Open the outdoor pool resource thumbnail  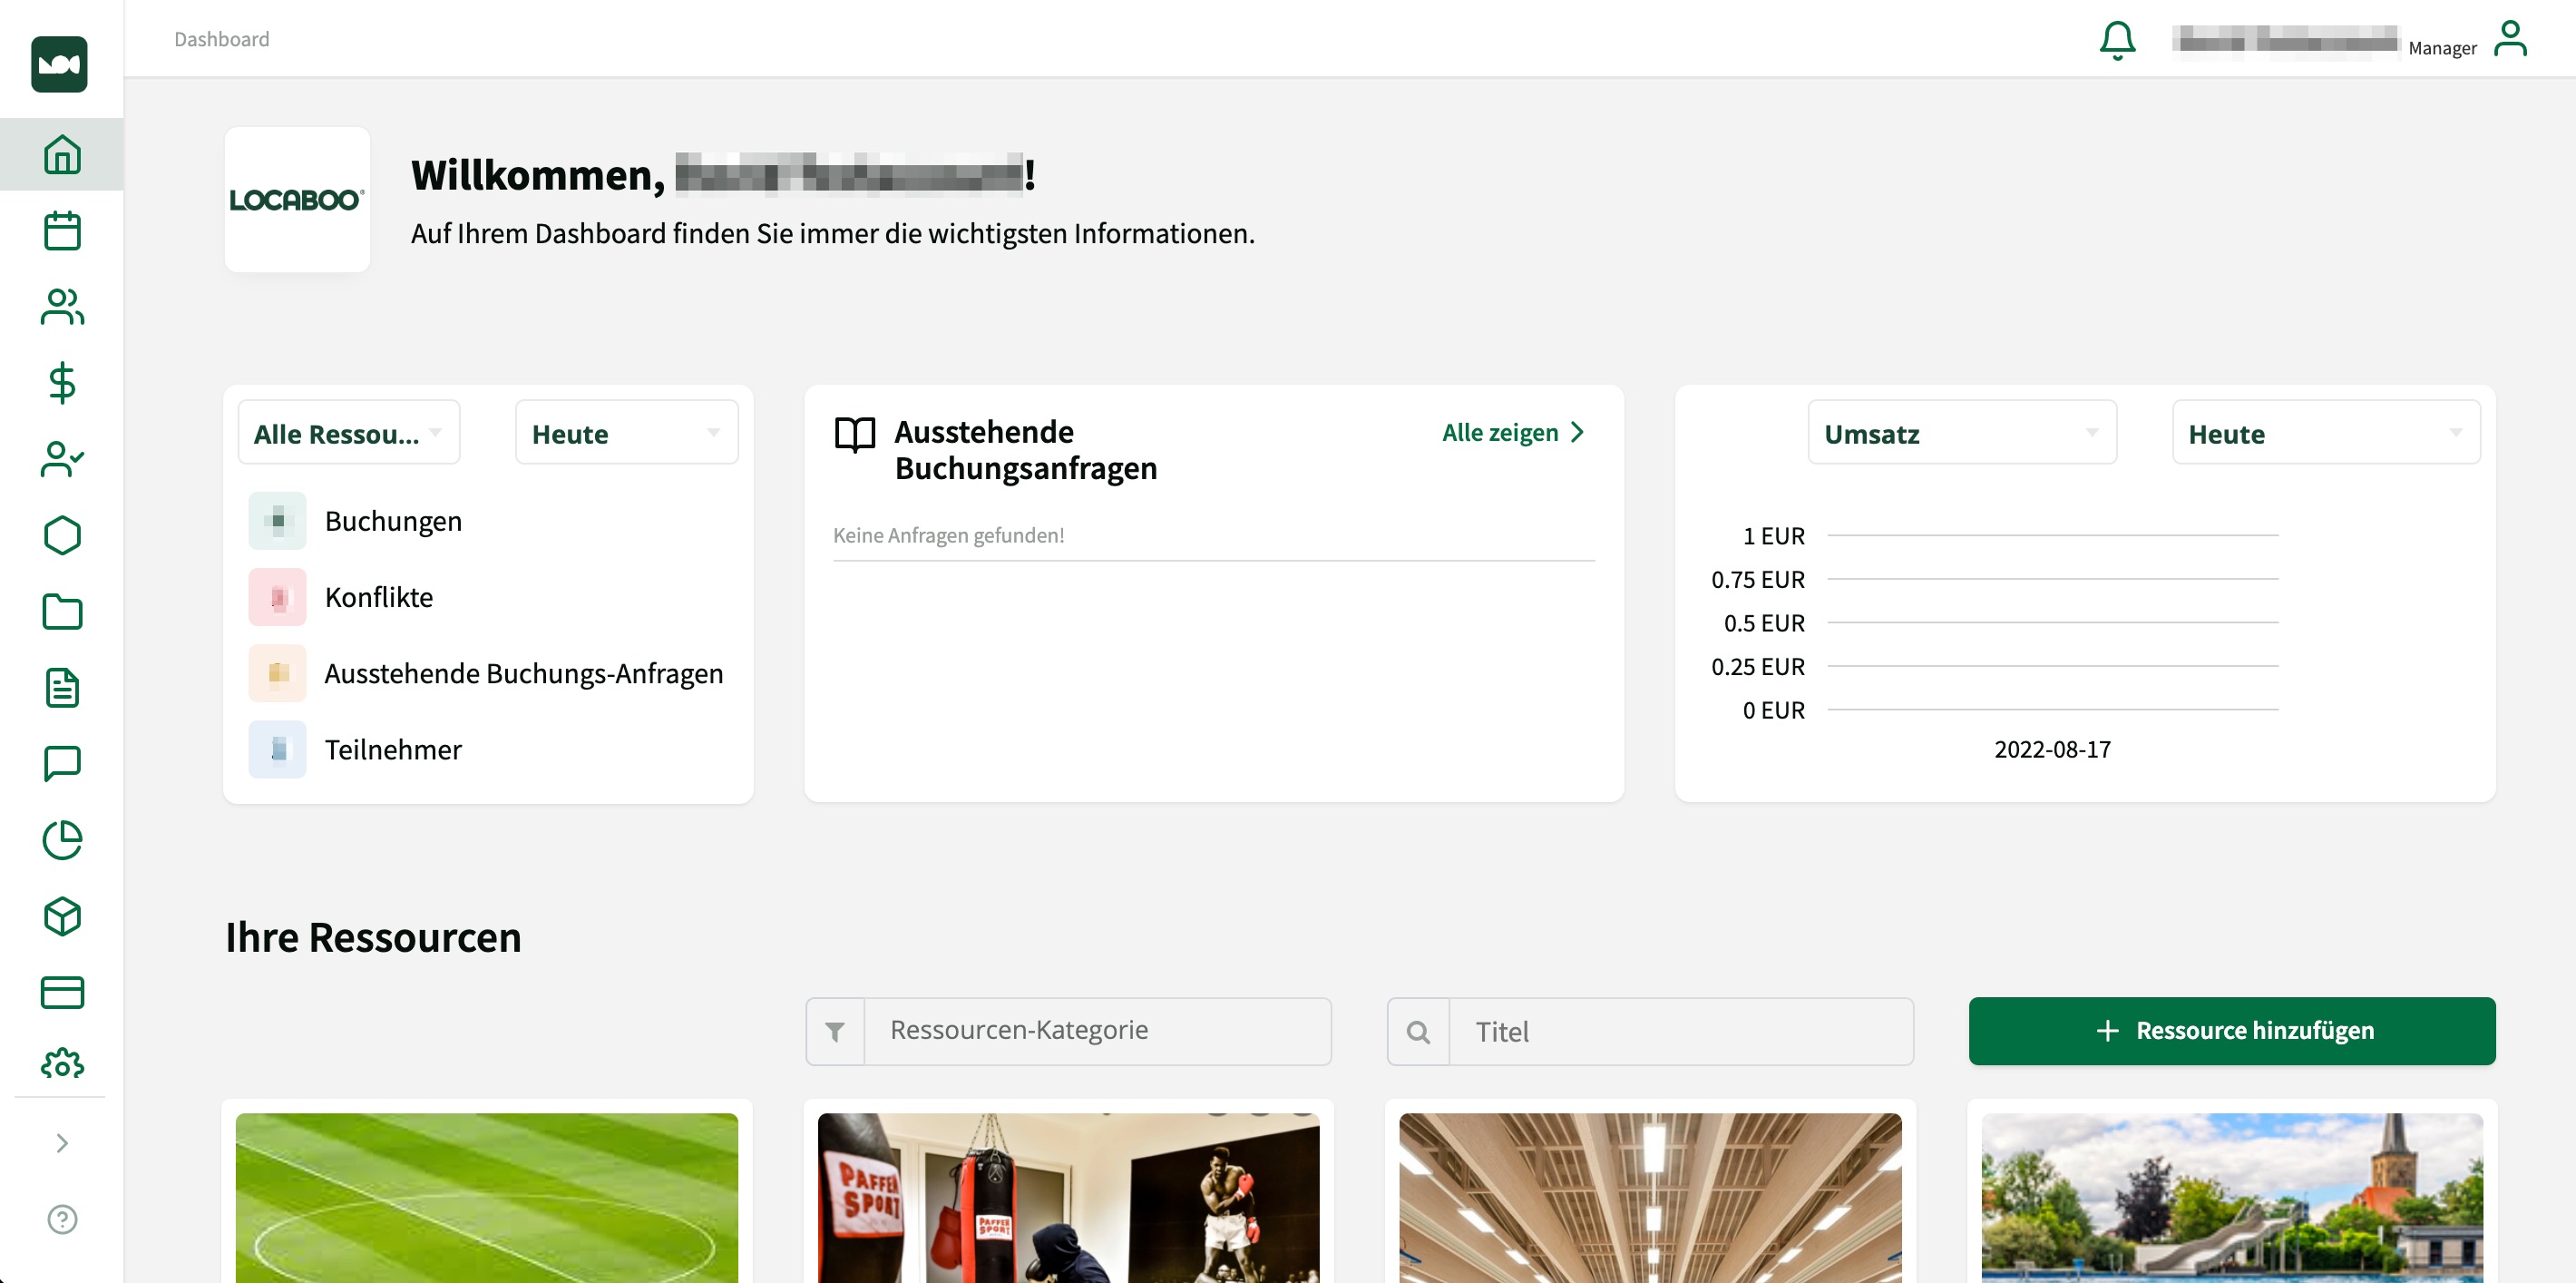point(2232,1197)
